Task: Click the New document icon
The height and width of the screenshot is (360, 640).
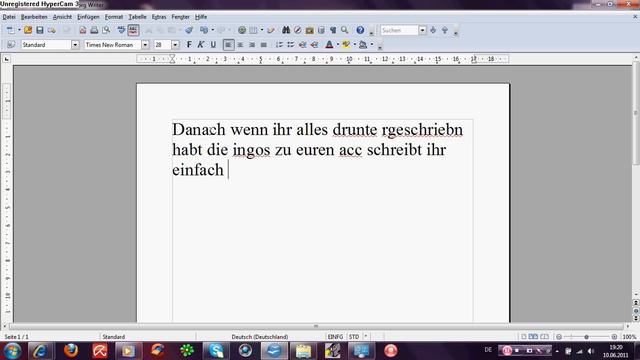Action: 11,30
